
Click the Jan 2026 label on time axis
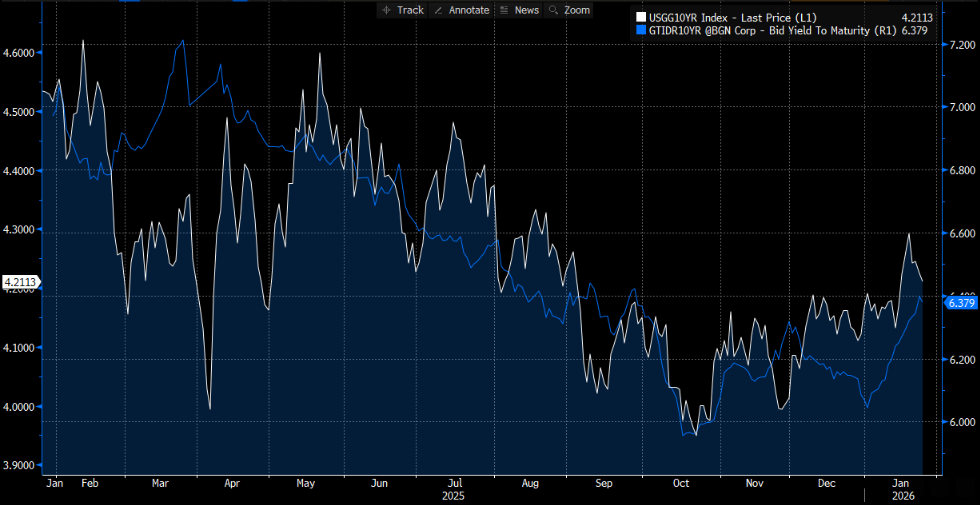coord(901,483)
